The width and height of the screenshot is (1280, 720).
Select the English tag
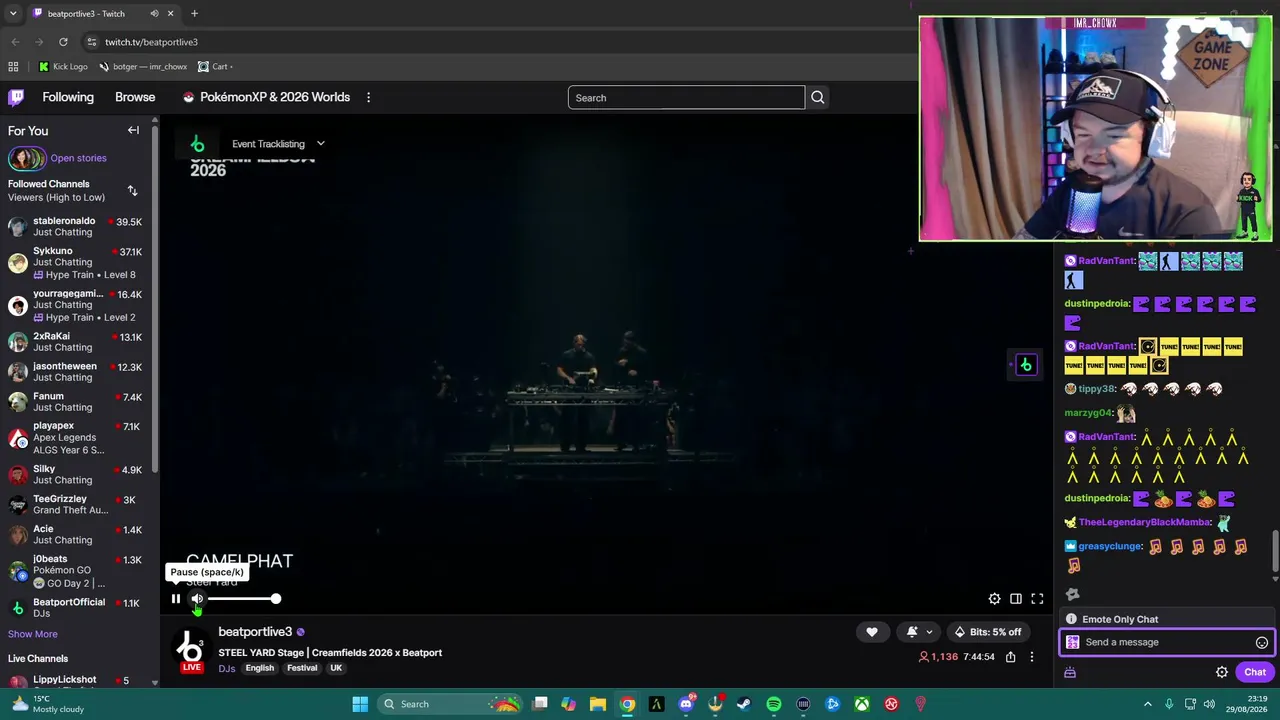click(x=260, y=668)
